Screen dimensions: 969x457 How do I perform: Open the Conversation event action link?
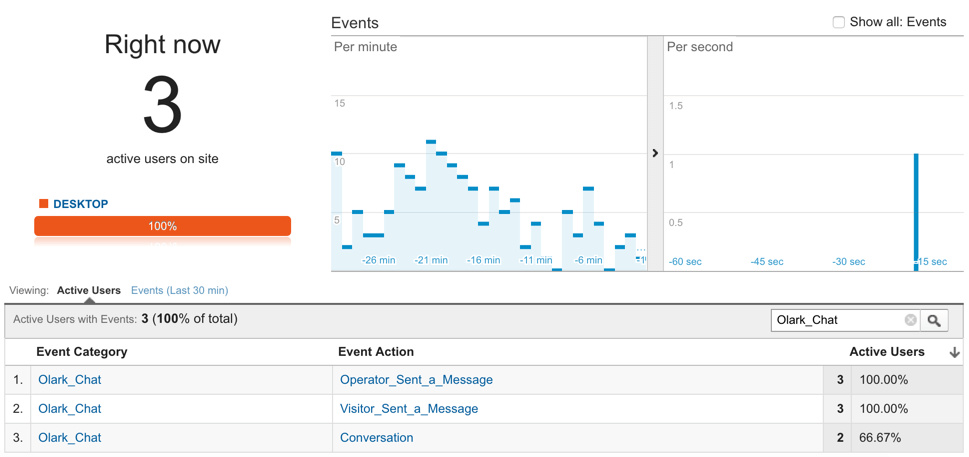click(376, 437)
